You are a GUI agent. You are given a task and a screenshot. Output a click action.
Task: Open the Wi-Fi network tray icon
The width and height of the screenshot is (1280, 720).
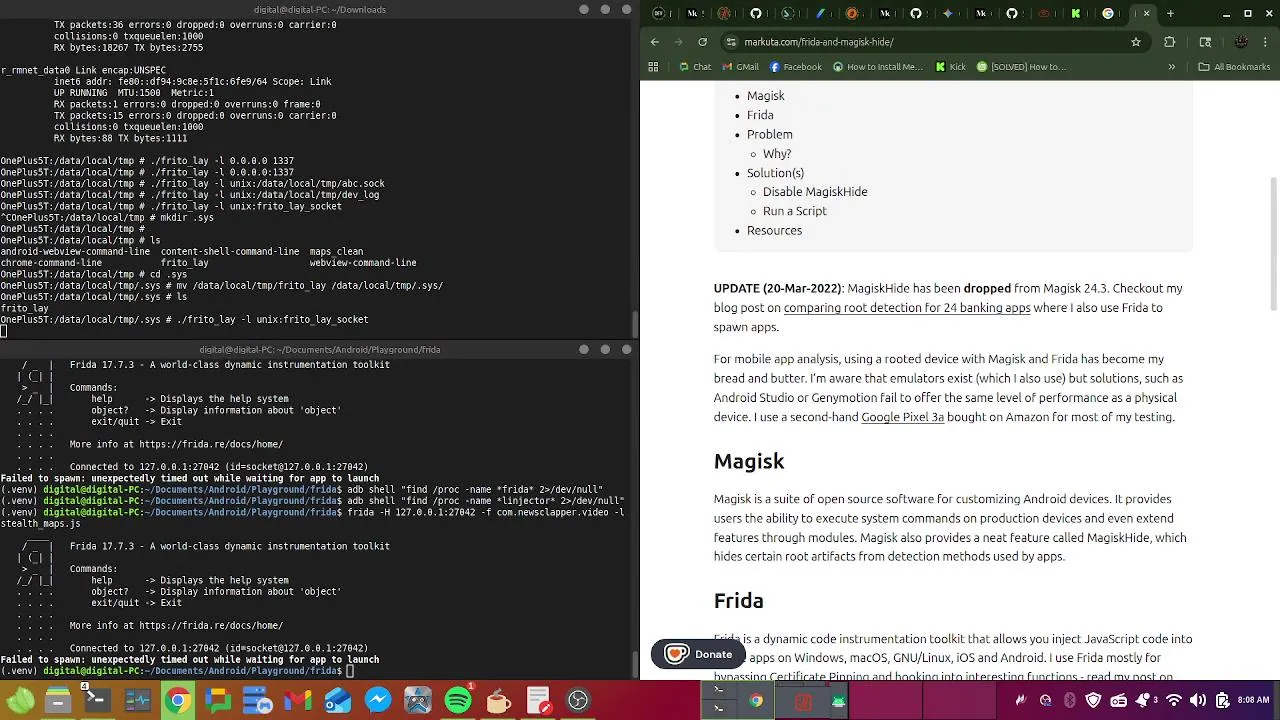(1174, 700)
